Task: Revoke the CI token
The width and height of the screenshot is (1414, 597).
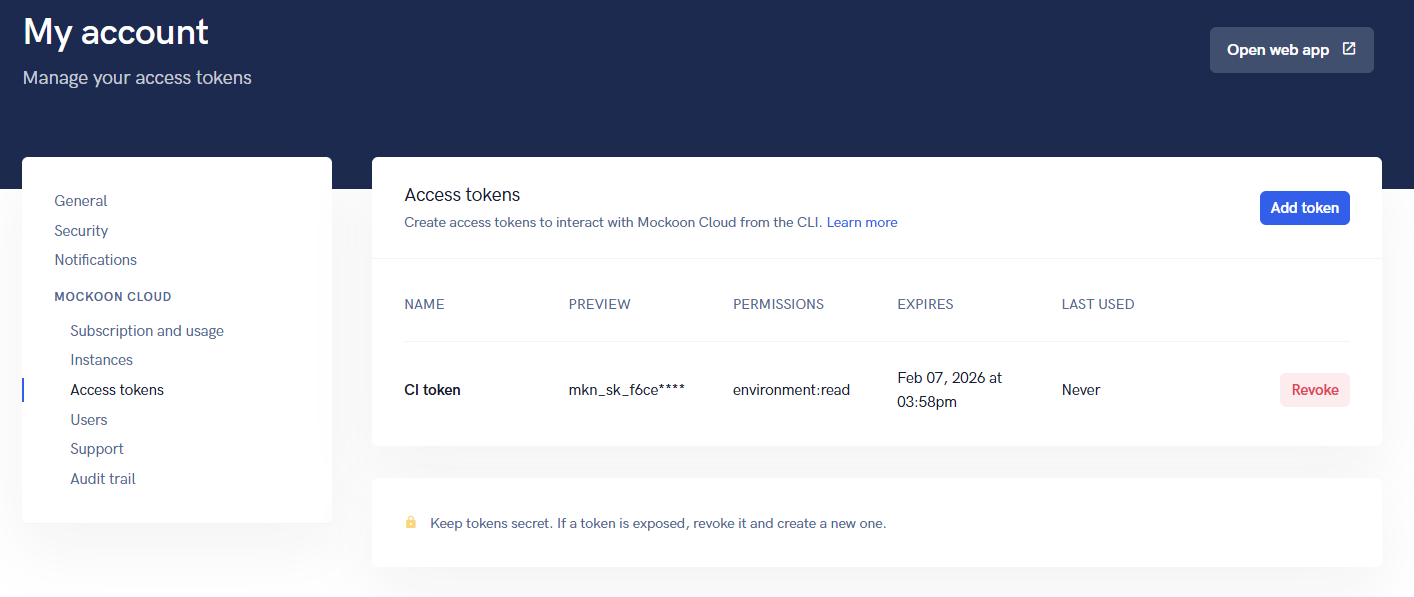Action: 1314,390
